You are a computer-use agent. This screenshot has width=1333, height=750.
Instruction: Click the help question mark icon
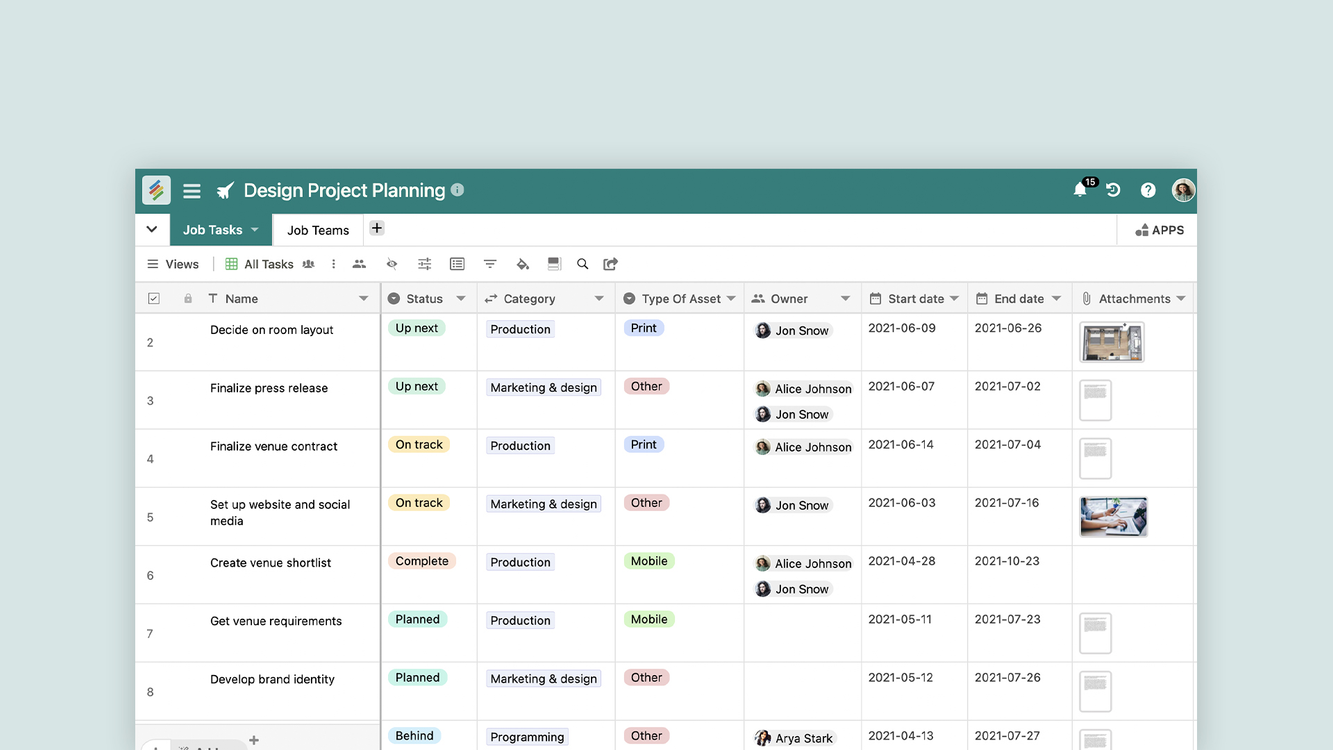pyautogui.click(x=1148, y=190)
